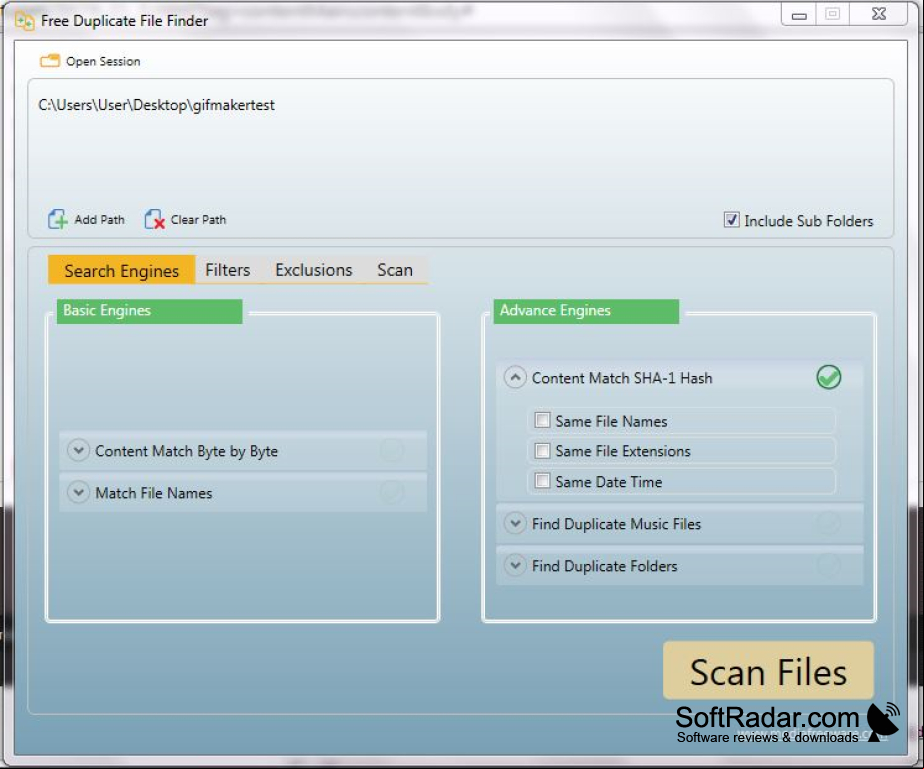The image size is (924, 769).
Task: Collapse the Content Match SHA-1 Hash section
Action: point(515,377)
